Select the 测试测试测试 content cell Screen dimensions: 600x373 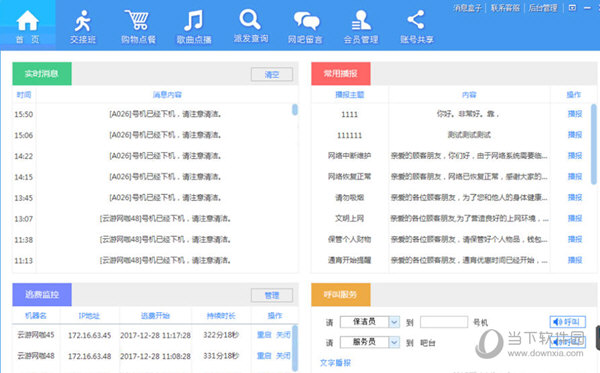tap(469, 135)
